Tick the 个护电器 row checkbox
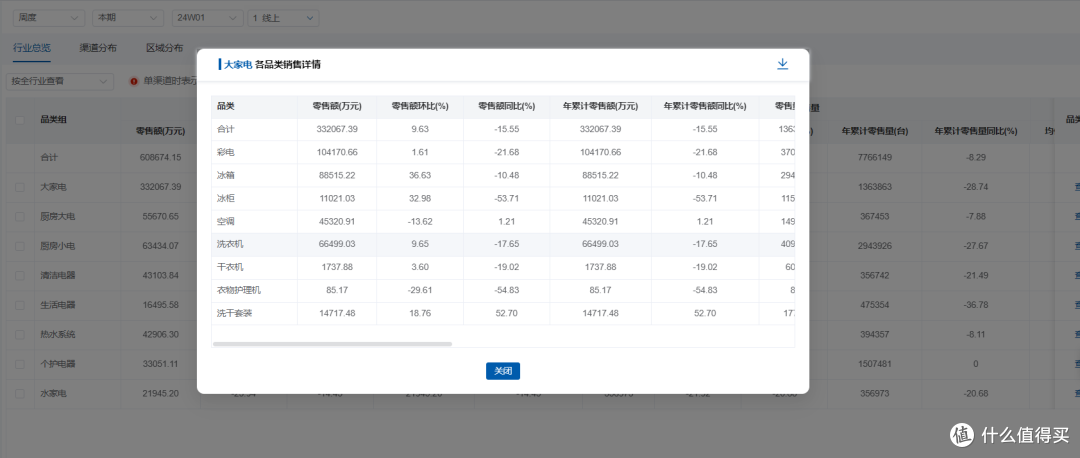The image size is (1080, 458). 19,364
